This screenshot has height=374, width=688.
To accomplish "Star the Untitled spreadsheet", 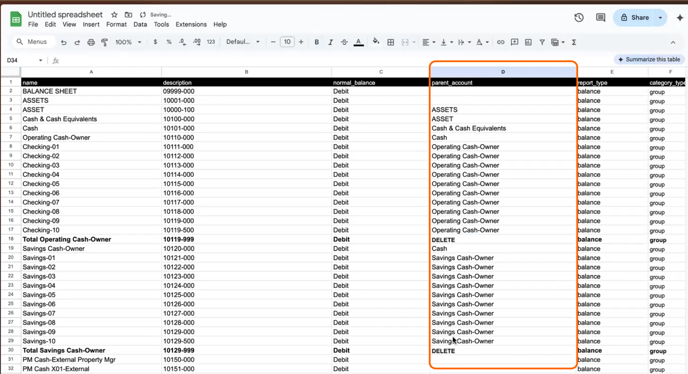I will 114,14.
